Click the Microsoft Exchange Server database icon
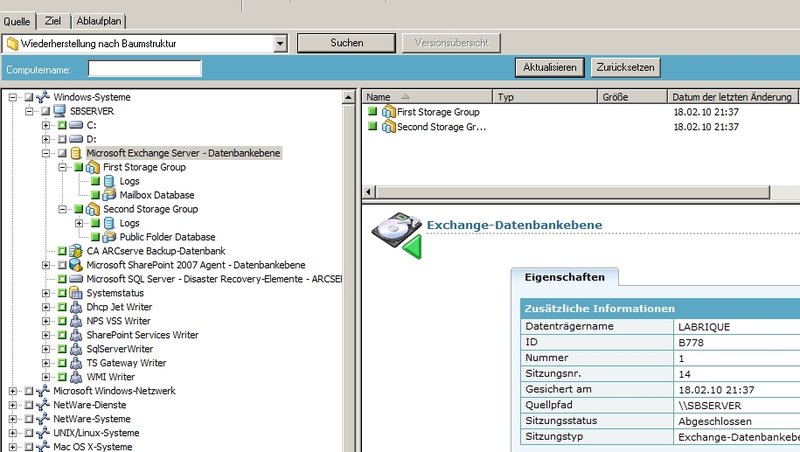This screenshot has width=800, height=452. (76, 153)
